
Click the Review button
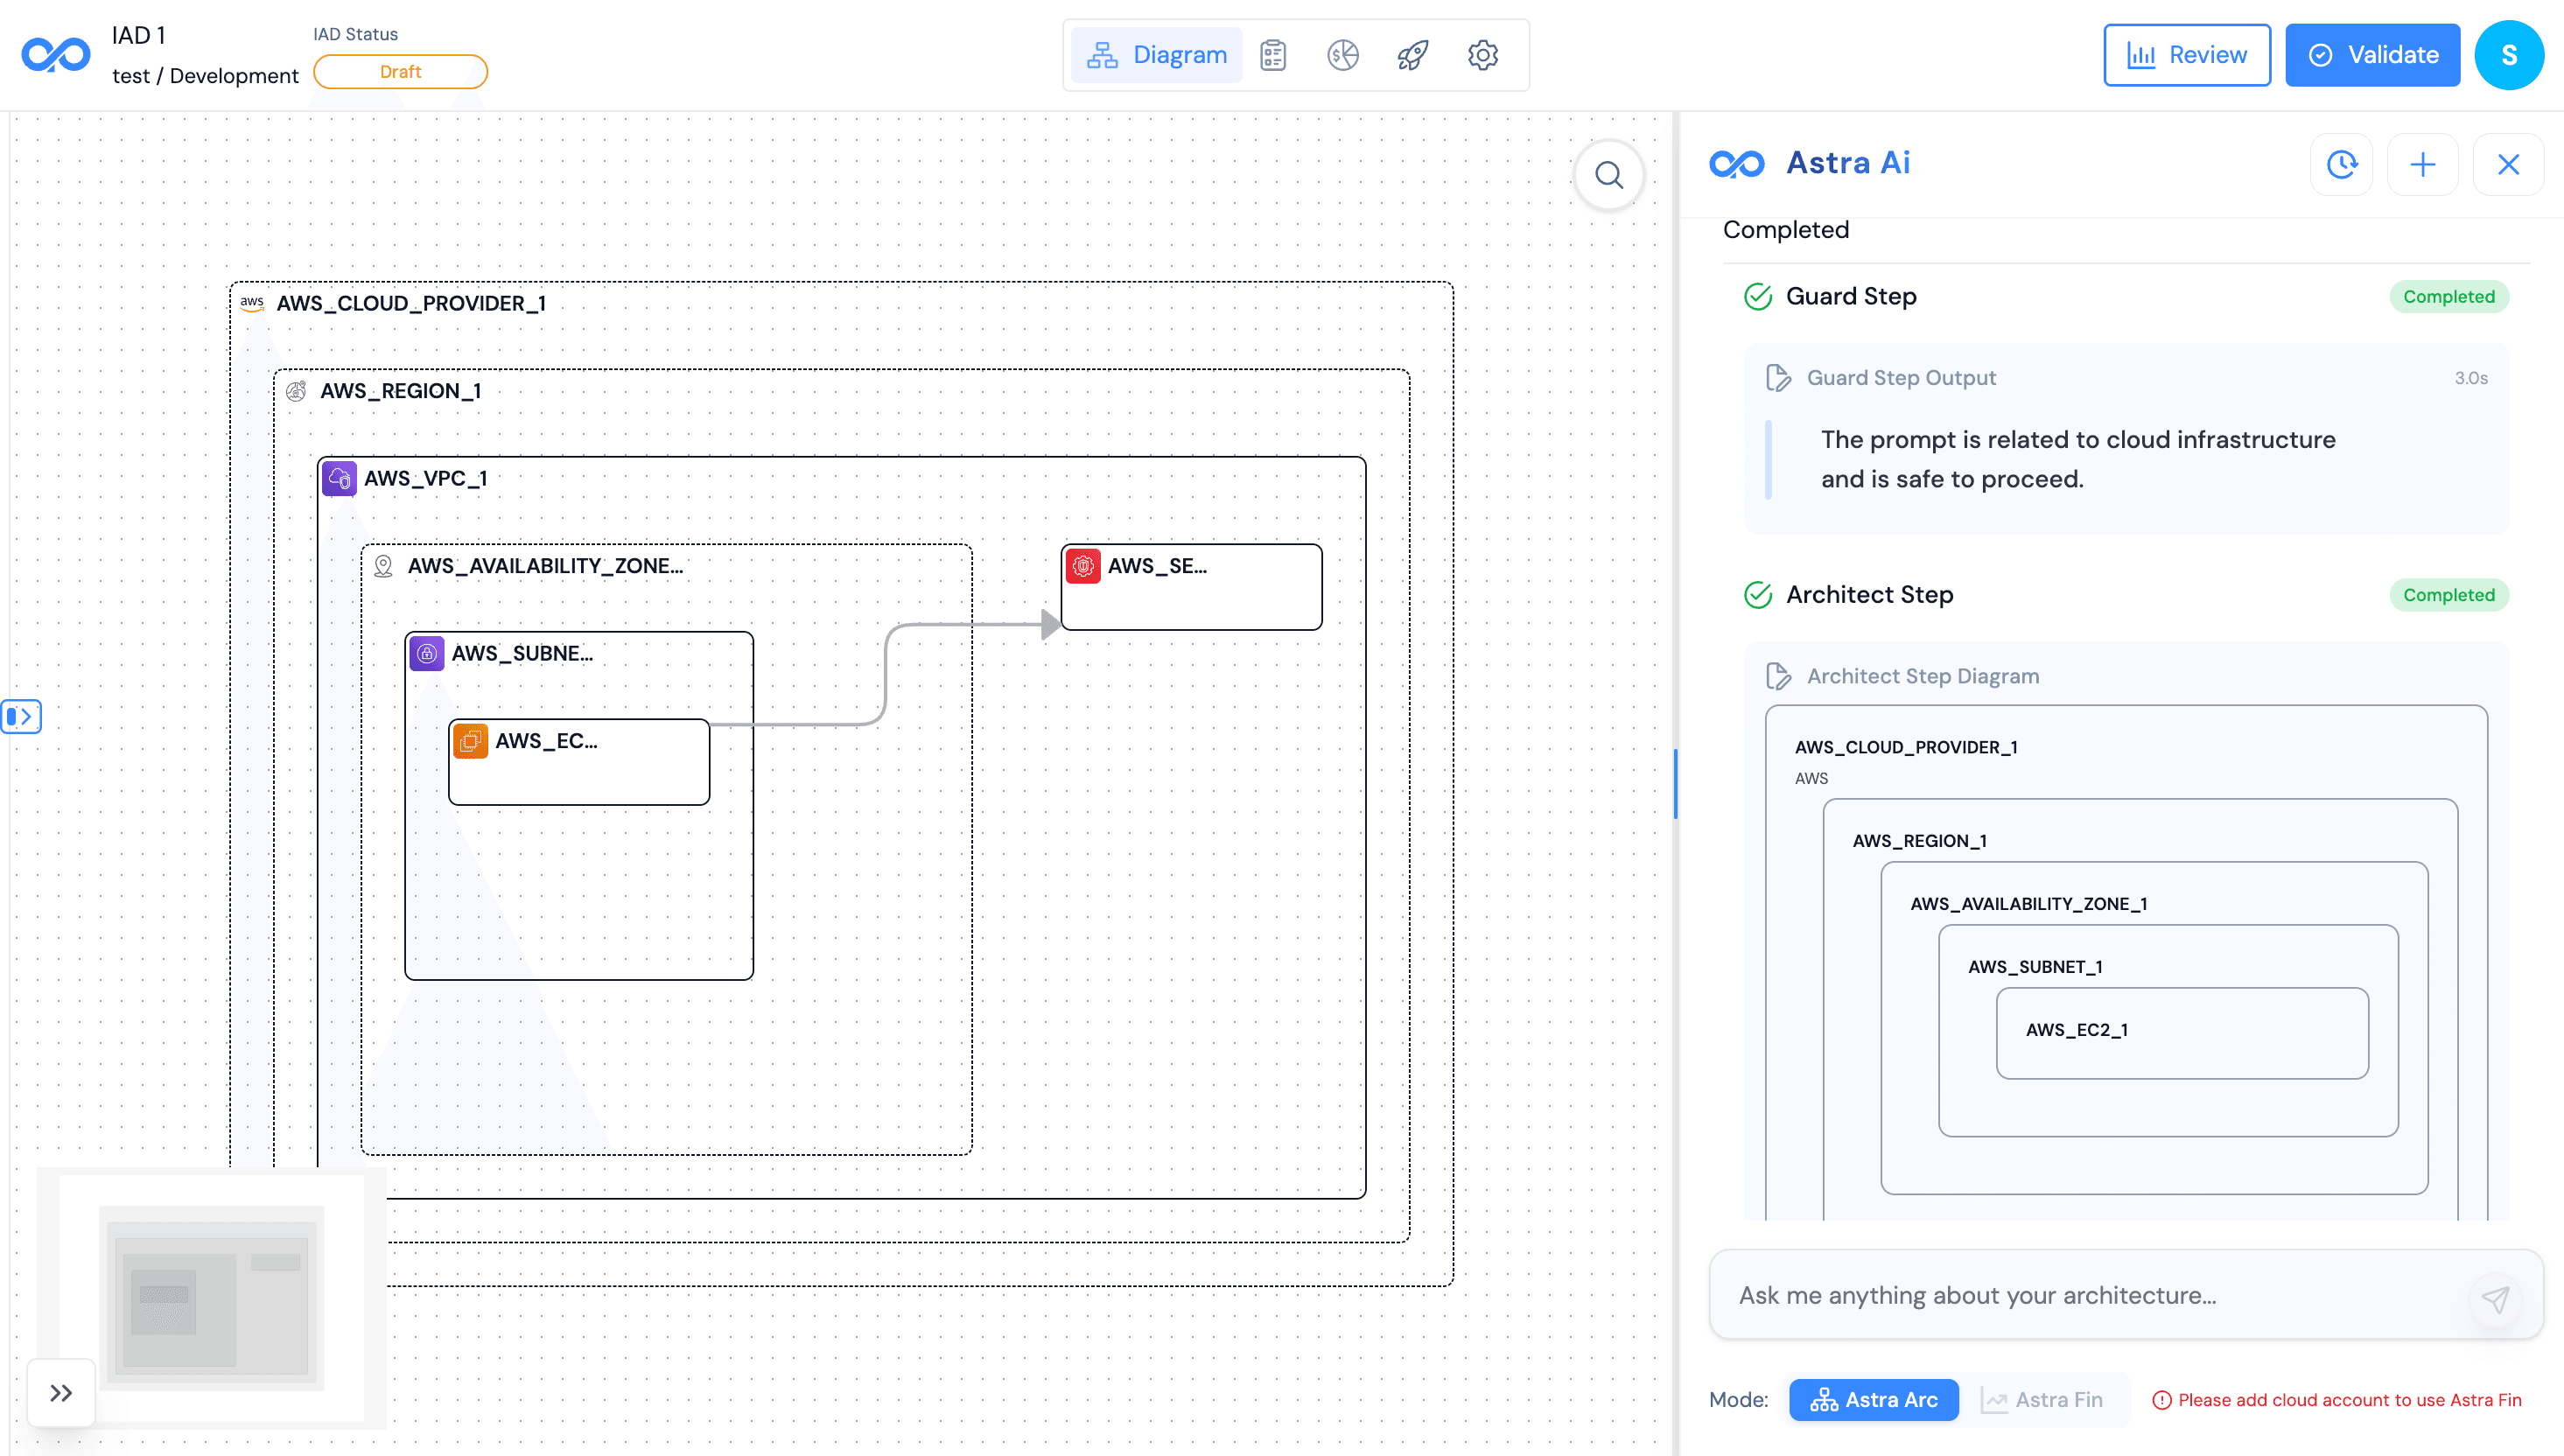2186,55
